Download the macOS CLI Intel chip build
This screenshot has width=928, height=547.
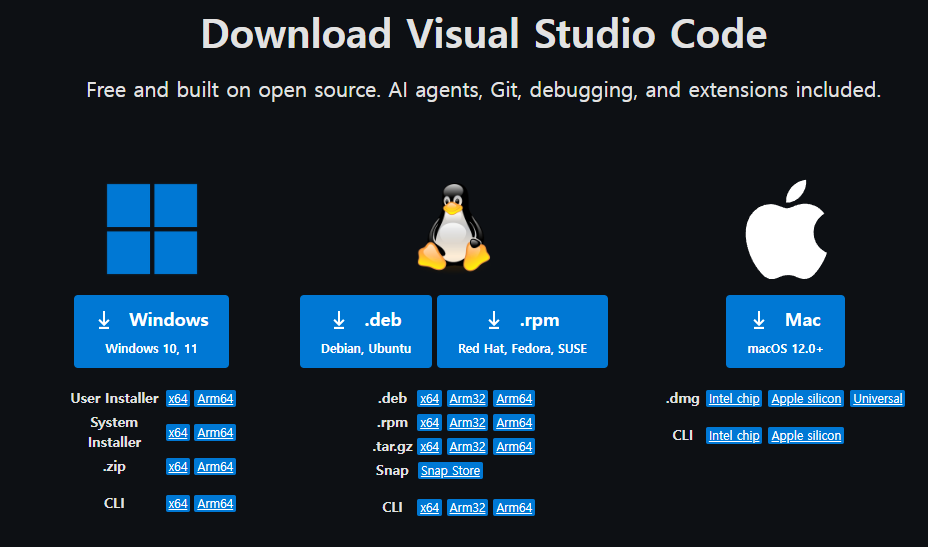tap(734, 435)
